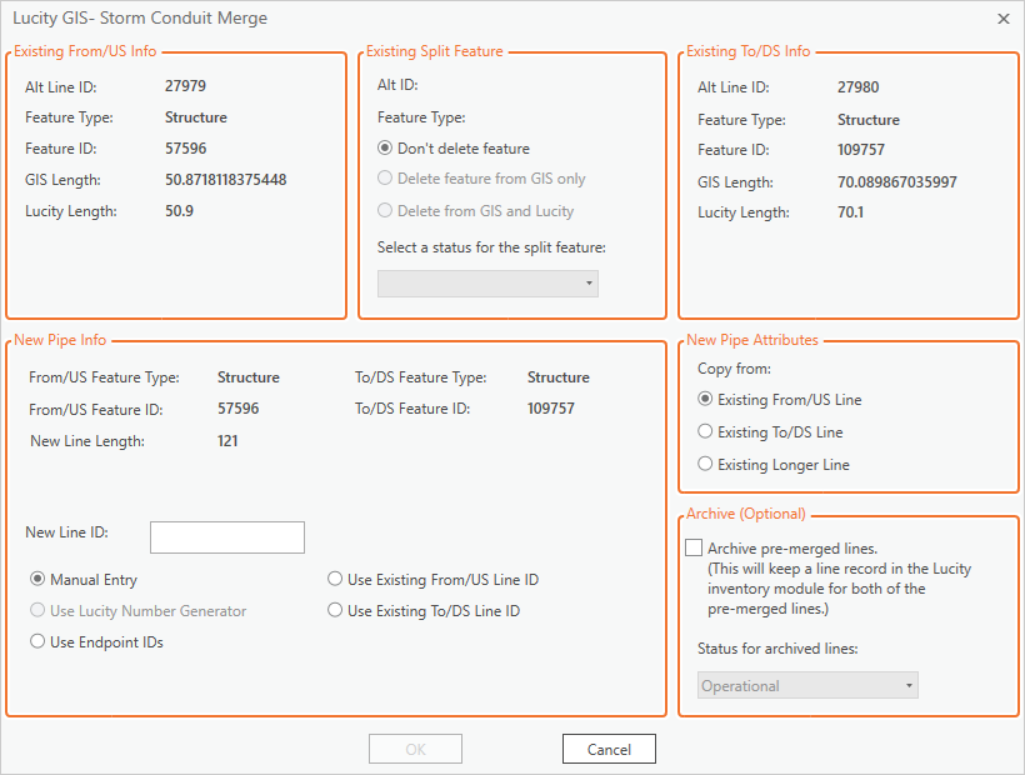1025x775 pixels.
Task: Click the 'Copy from:' label
Action: pyautogui.click(x=734, y=369)
